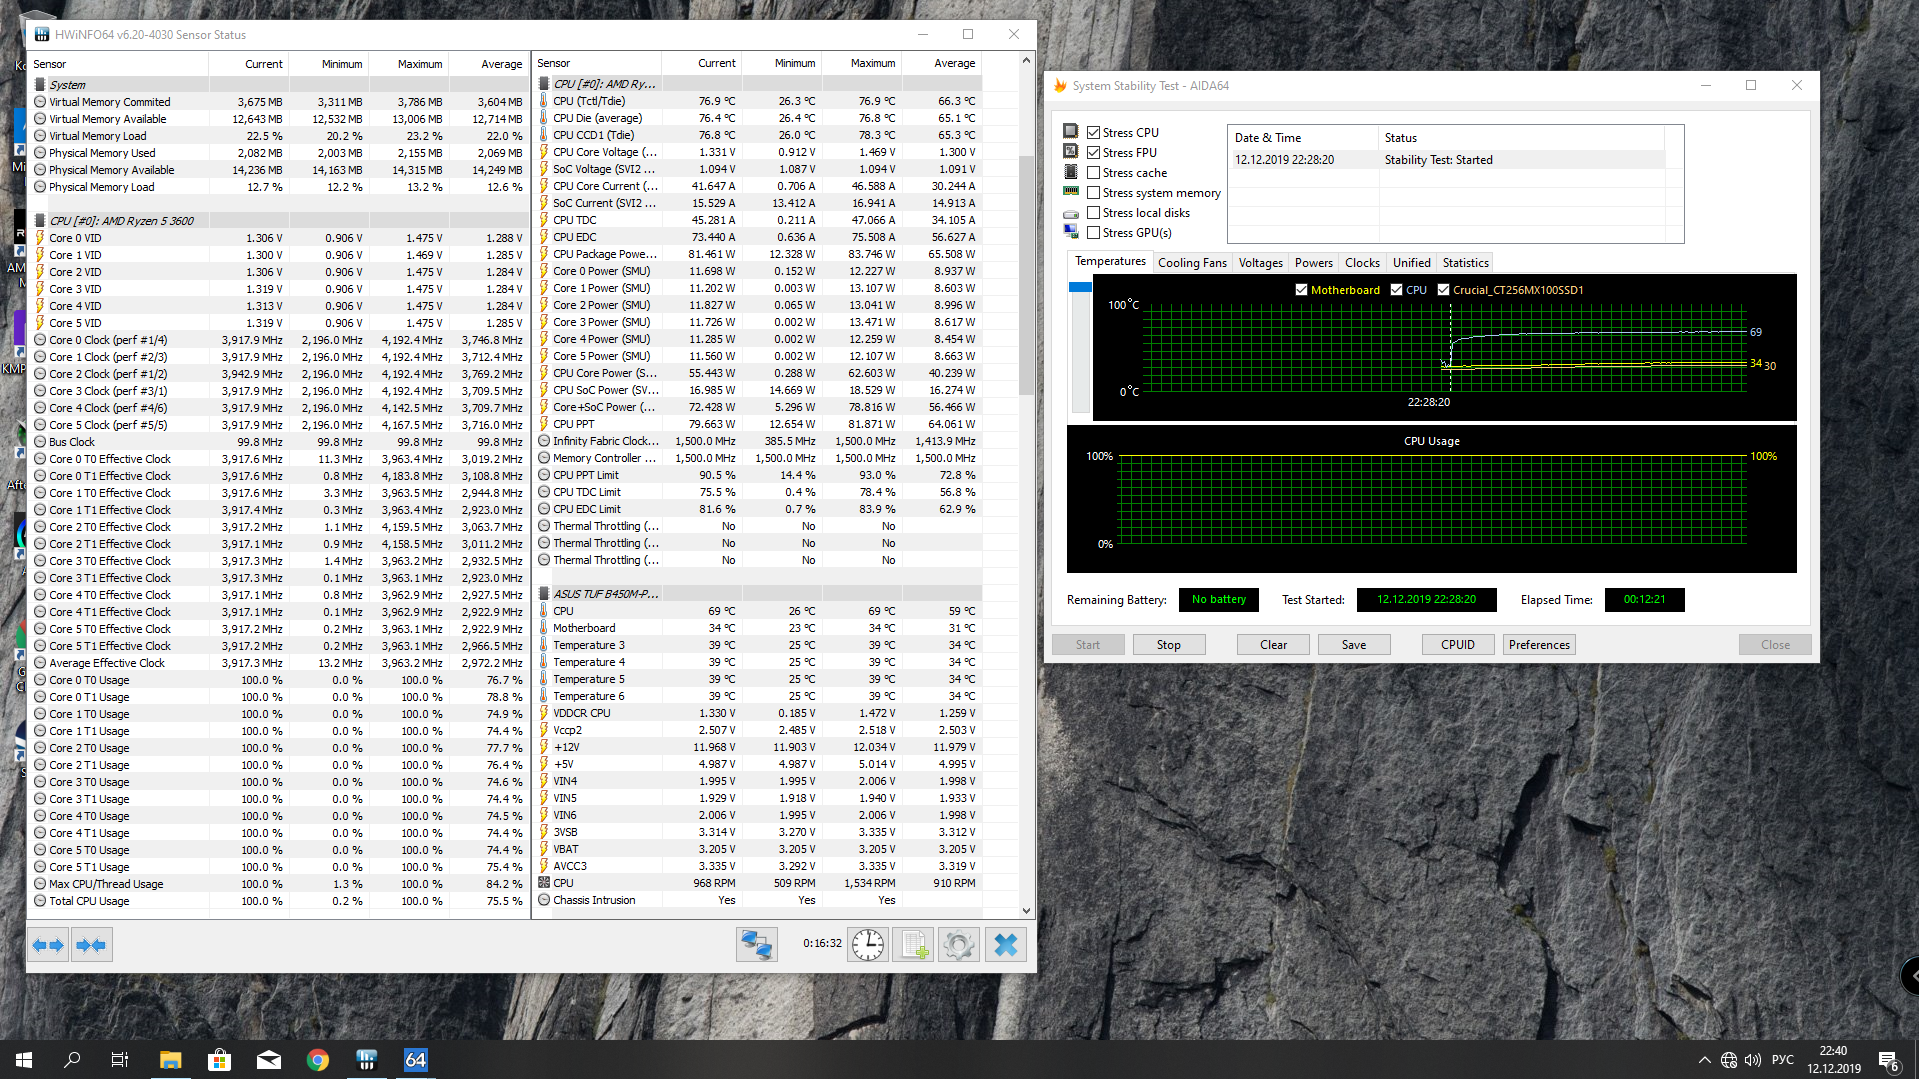Open Mail app from taskbar
This screenshot has width=1919, height=1079.
pyautogui.click(x=268, y=1060)
